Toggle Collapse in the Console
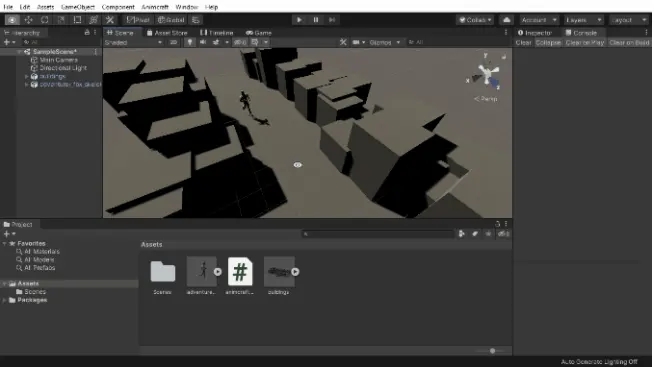The width and height of the screenshot is (654, 367). [x=548, y=43]
